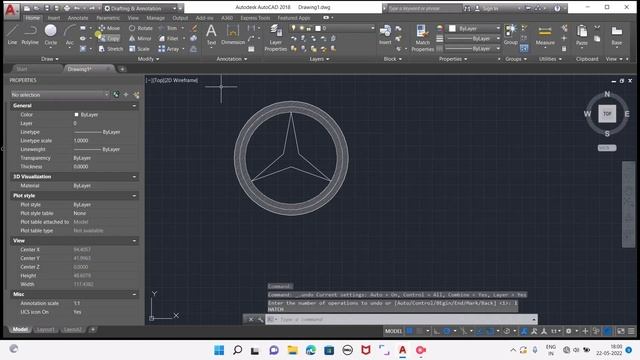The height and width of the screenshot is (360, 640).
Task: Click the Insert block icon
Action: click(385, 34)
